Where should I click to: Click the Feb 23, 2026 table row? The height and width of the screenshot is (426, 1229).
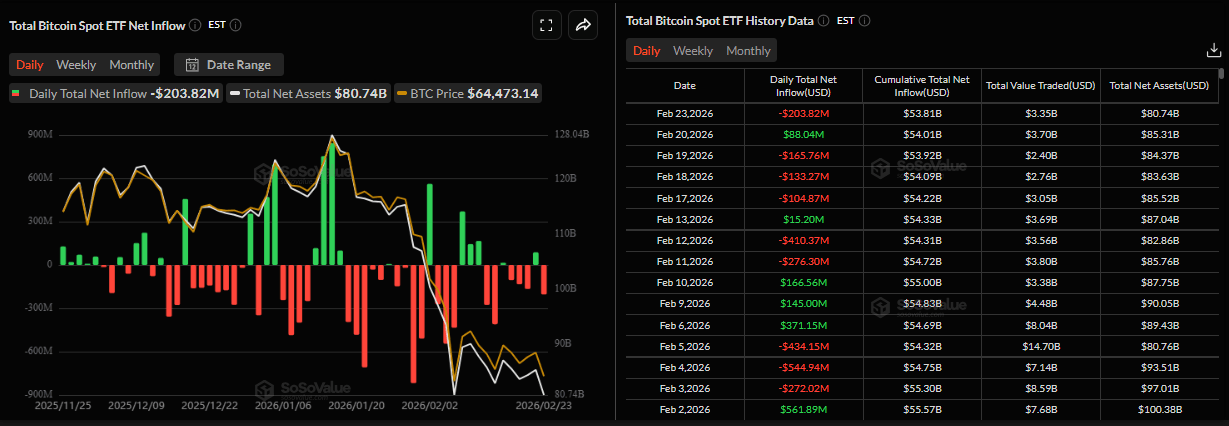920,114
